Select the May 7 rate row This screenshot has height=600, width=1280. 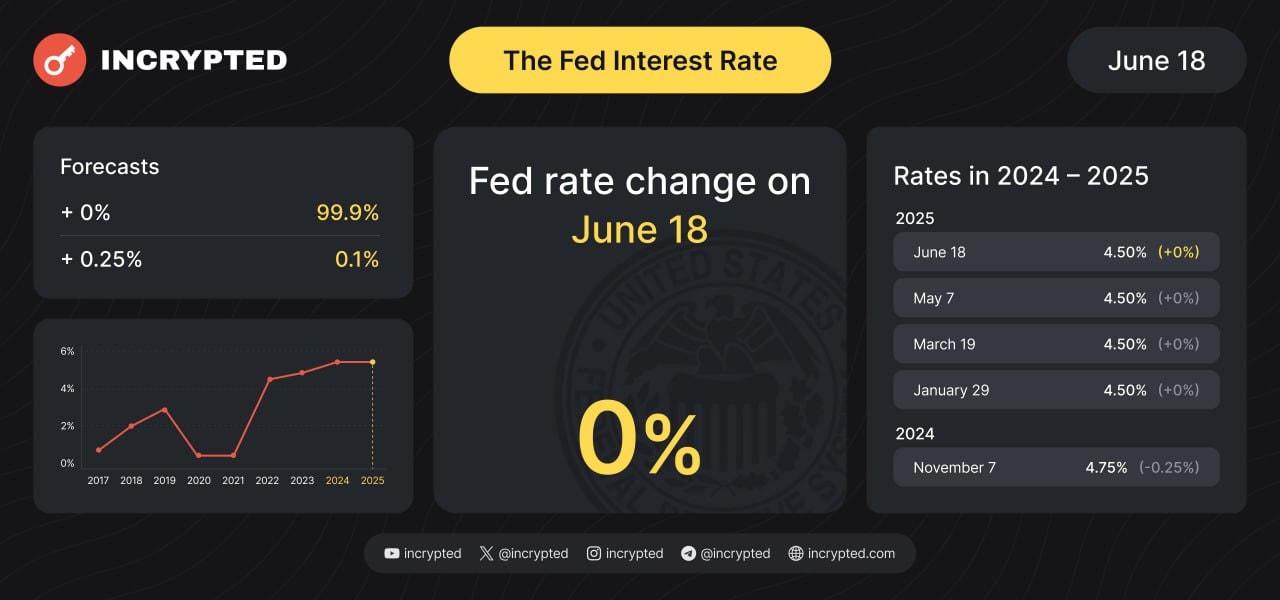(1056, 298)
